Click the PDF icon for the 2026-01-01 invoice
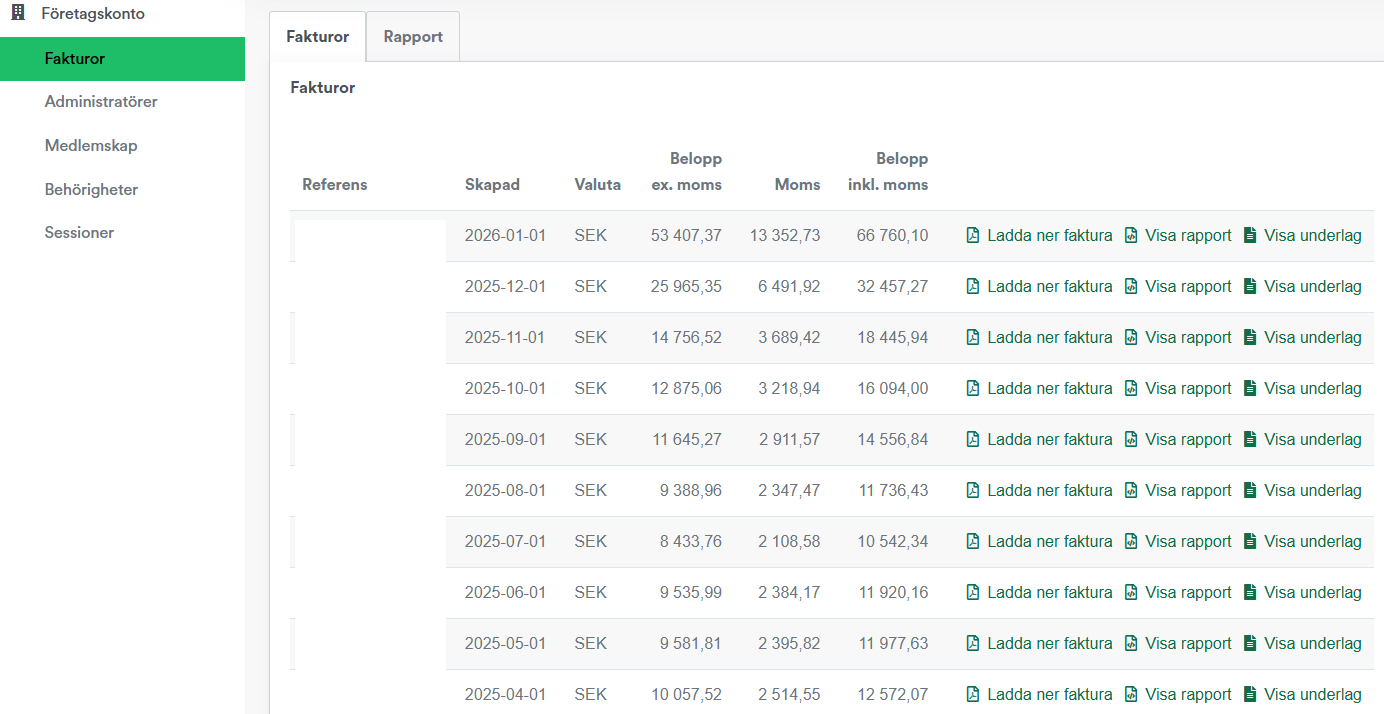Image resolution: width=1384 pixels, height=714 pixels. [x=973, y=236]
